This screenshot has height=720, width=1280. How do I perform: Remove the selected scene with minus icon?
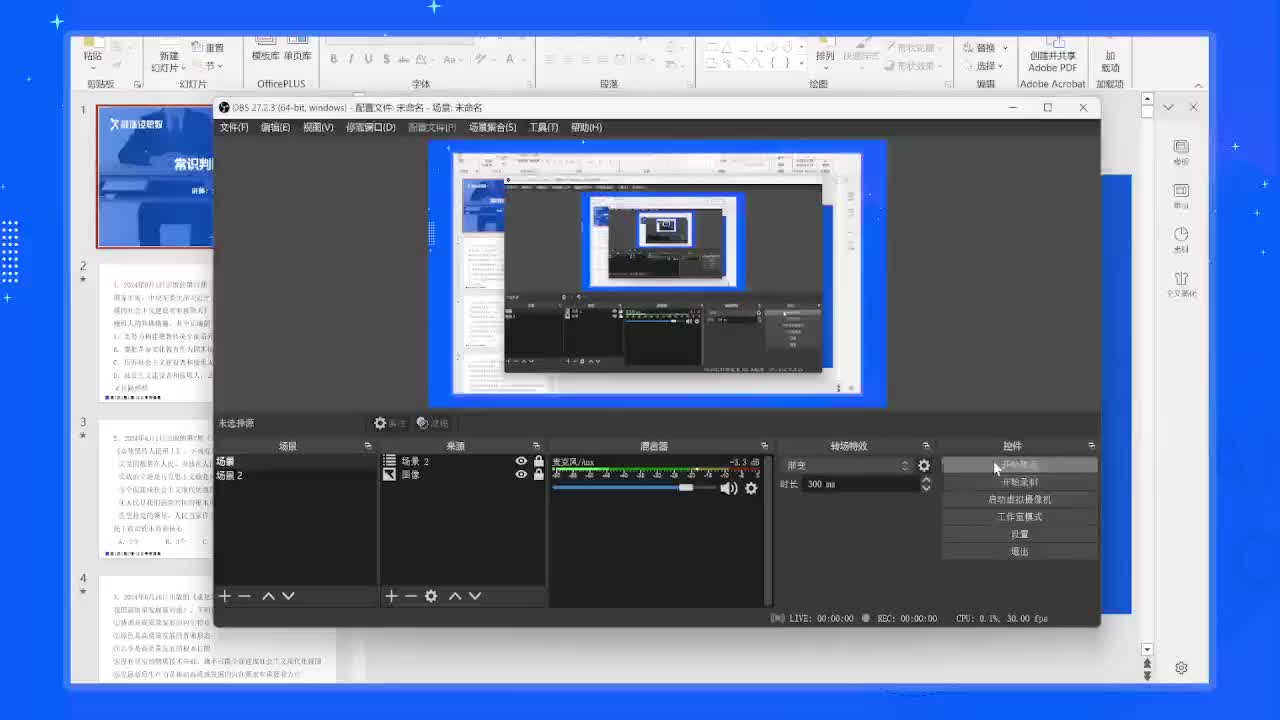pyautogui.click(x=245, y=596)
